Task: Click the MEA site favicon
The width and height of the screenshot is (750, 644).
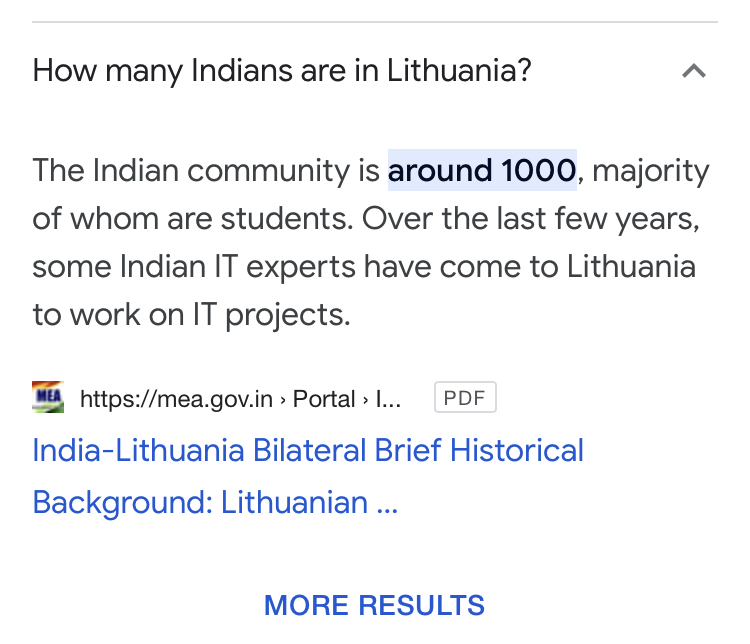Action: [48, 397]
